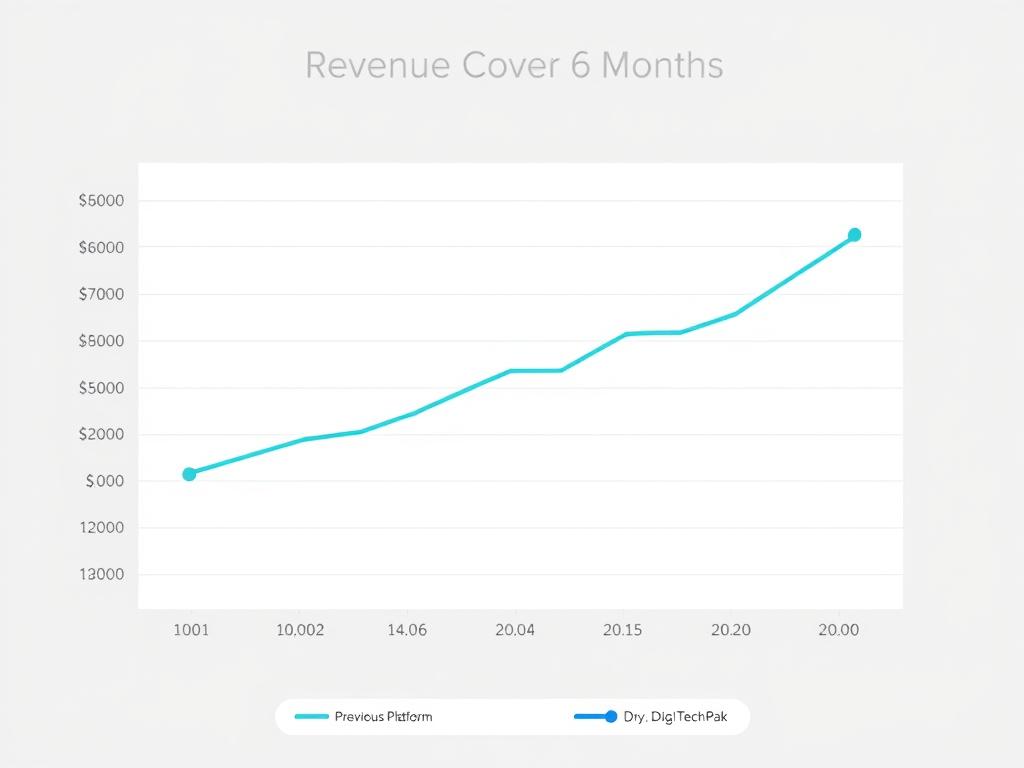Pick the 20.04 x-axis tick label
The height and width of the screenshot is (768, 1024).
coord(514,630)
